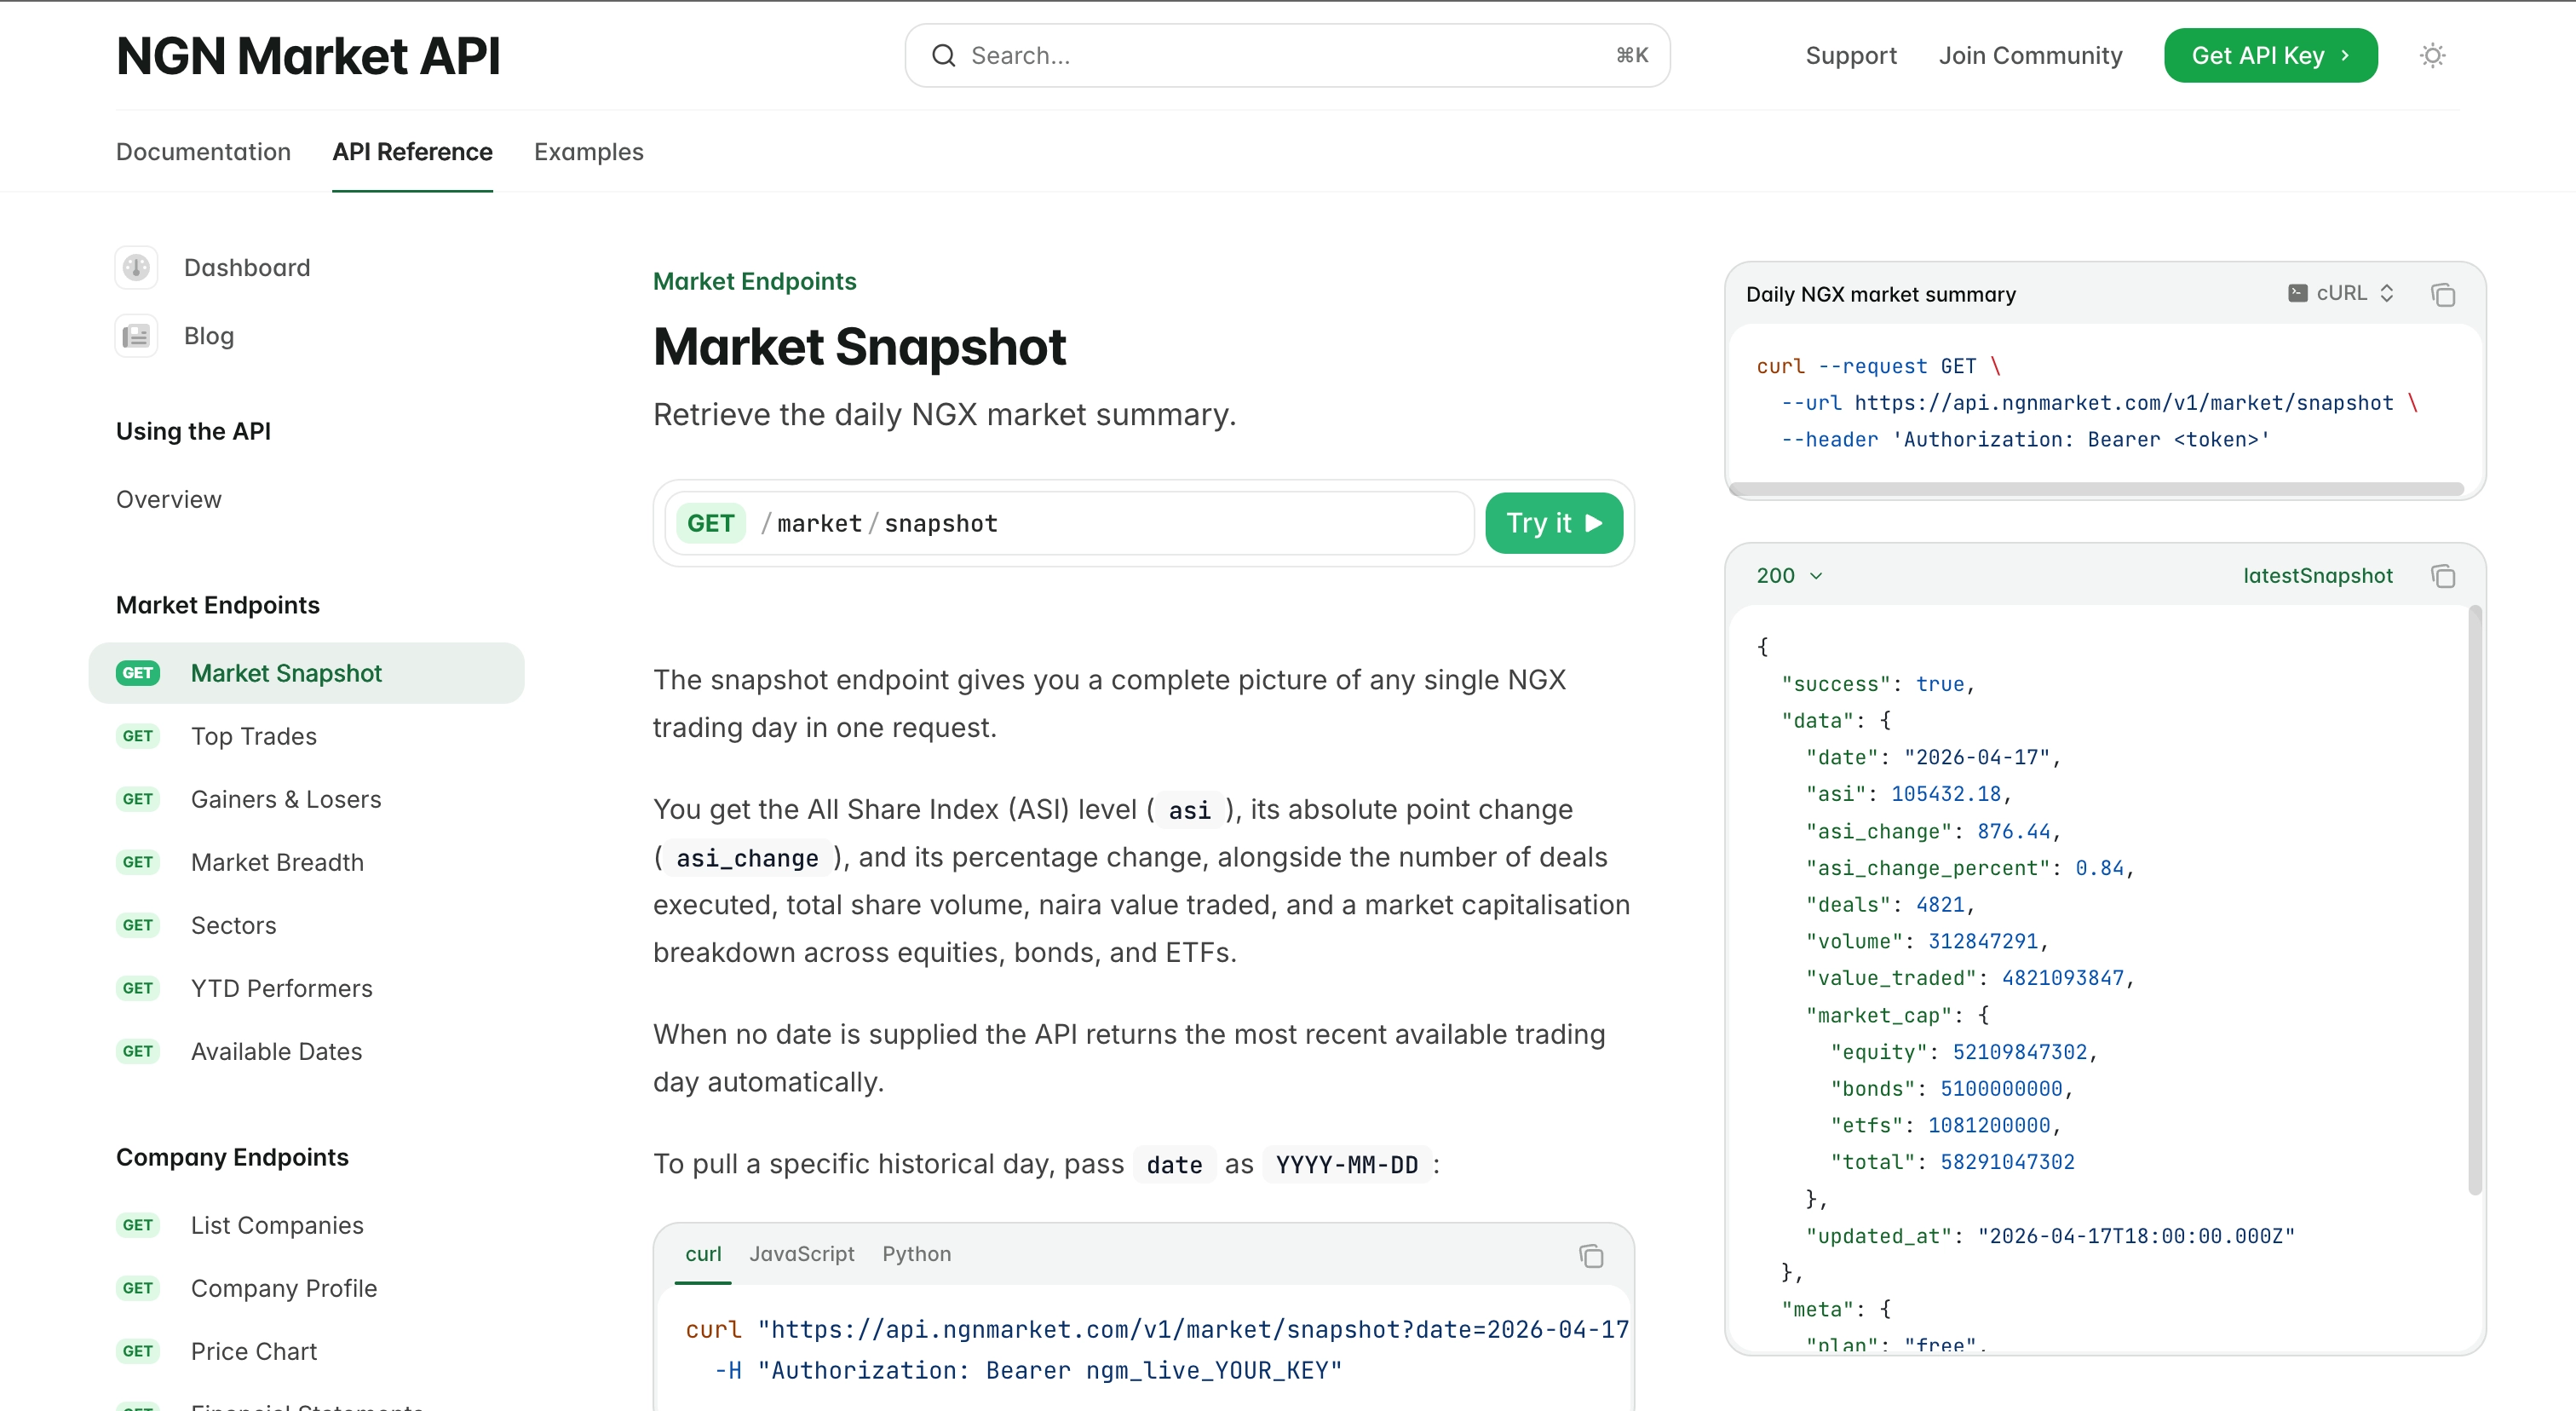Switch code sample to Python
The image size is (2576, 1411).
click(916, 1254)
